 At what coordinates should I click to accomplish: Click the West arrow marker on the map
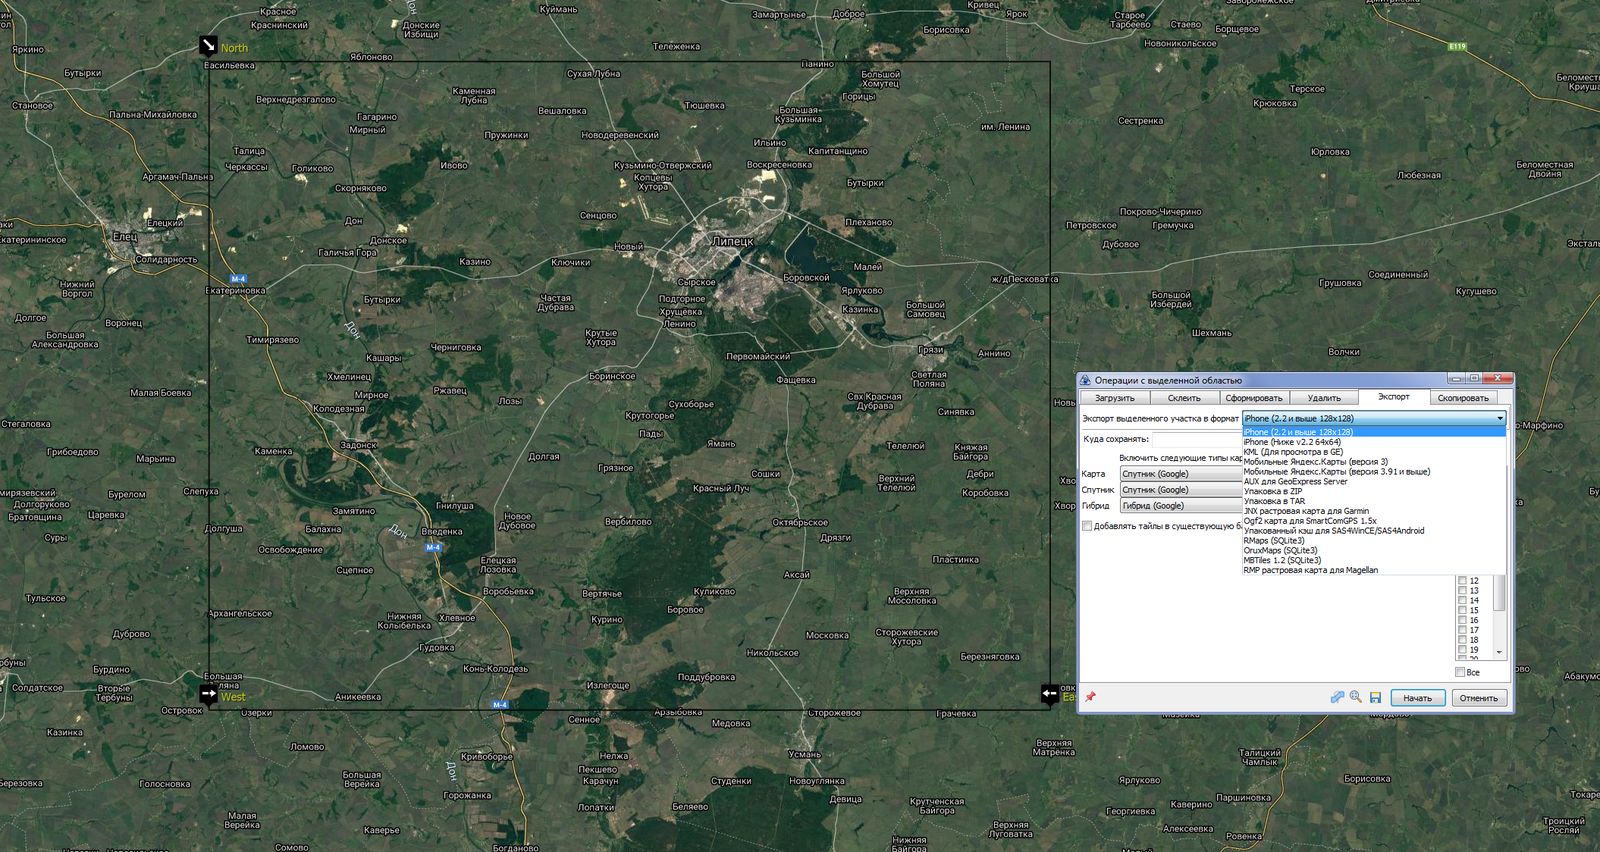[x=208, y=694]
